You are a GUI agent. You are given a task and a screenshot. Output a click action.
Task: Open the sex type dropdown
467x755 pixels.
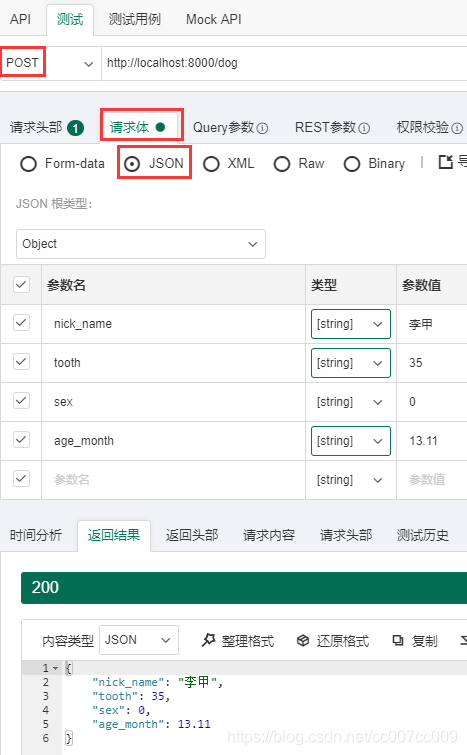(x=350, y=402)
